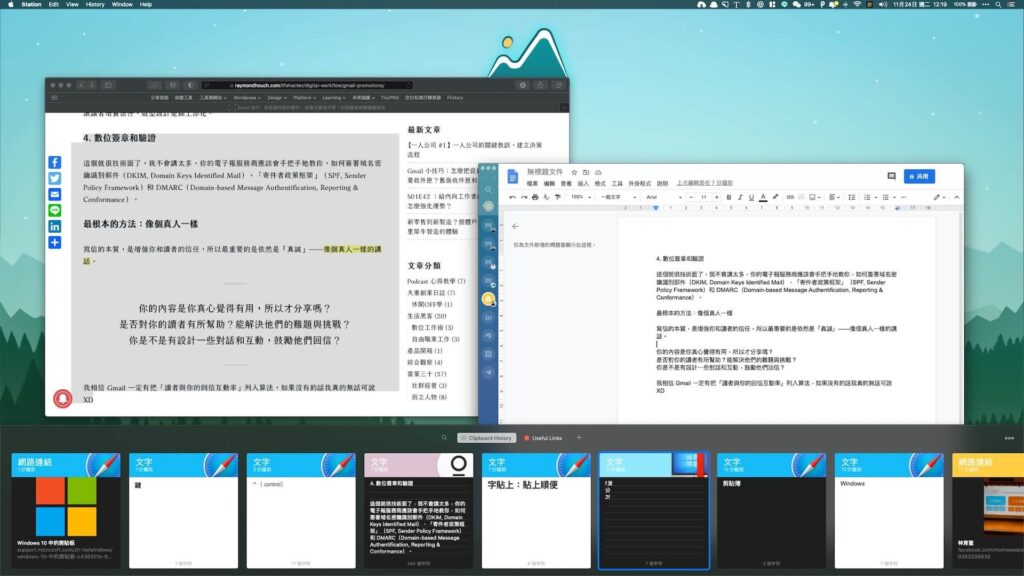The height and width of the screenshot is (576, 1024).
Task: Click undo in Docs toolbar
Action: point(513,197)
